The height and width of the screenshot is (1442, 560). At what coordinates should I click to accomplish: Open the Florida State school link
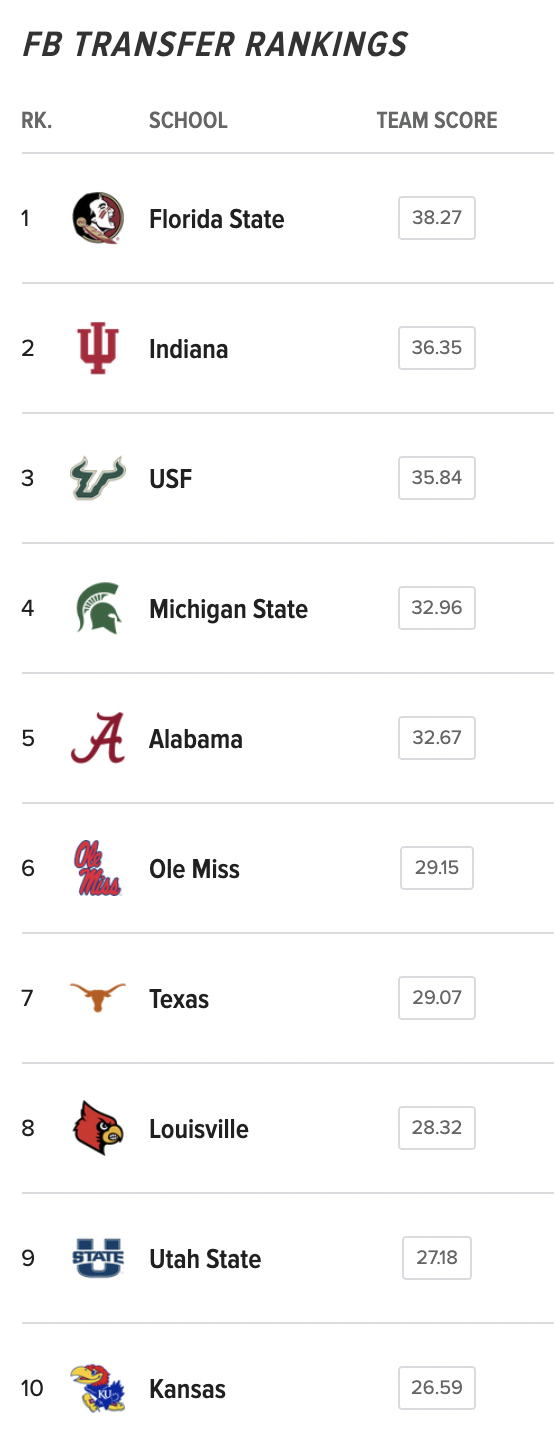tap(217, 219)
